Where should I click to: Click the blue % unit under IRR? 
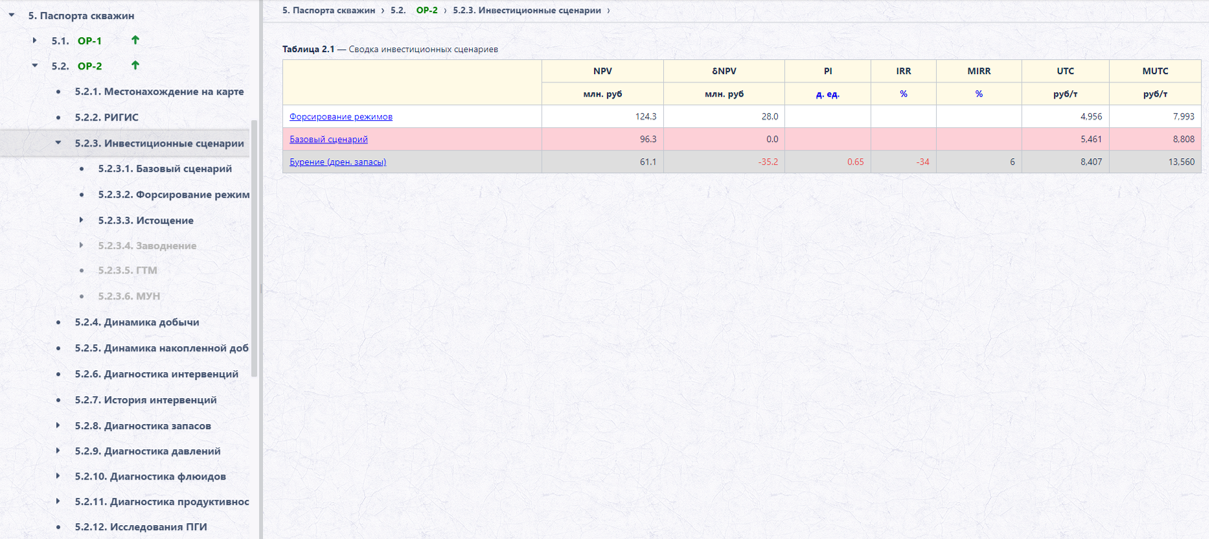903,94
